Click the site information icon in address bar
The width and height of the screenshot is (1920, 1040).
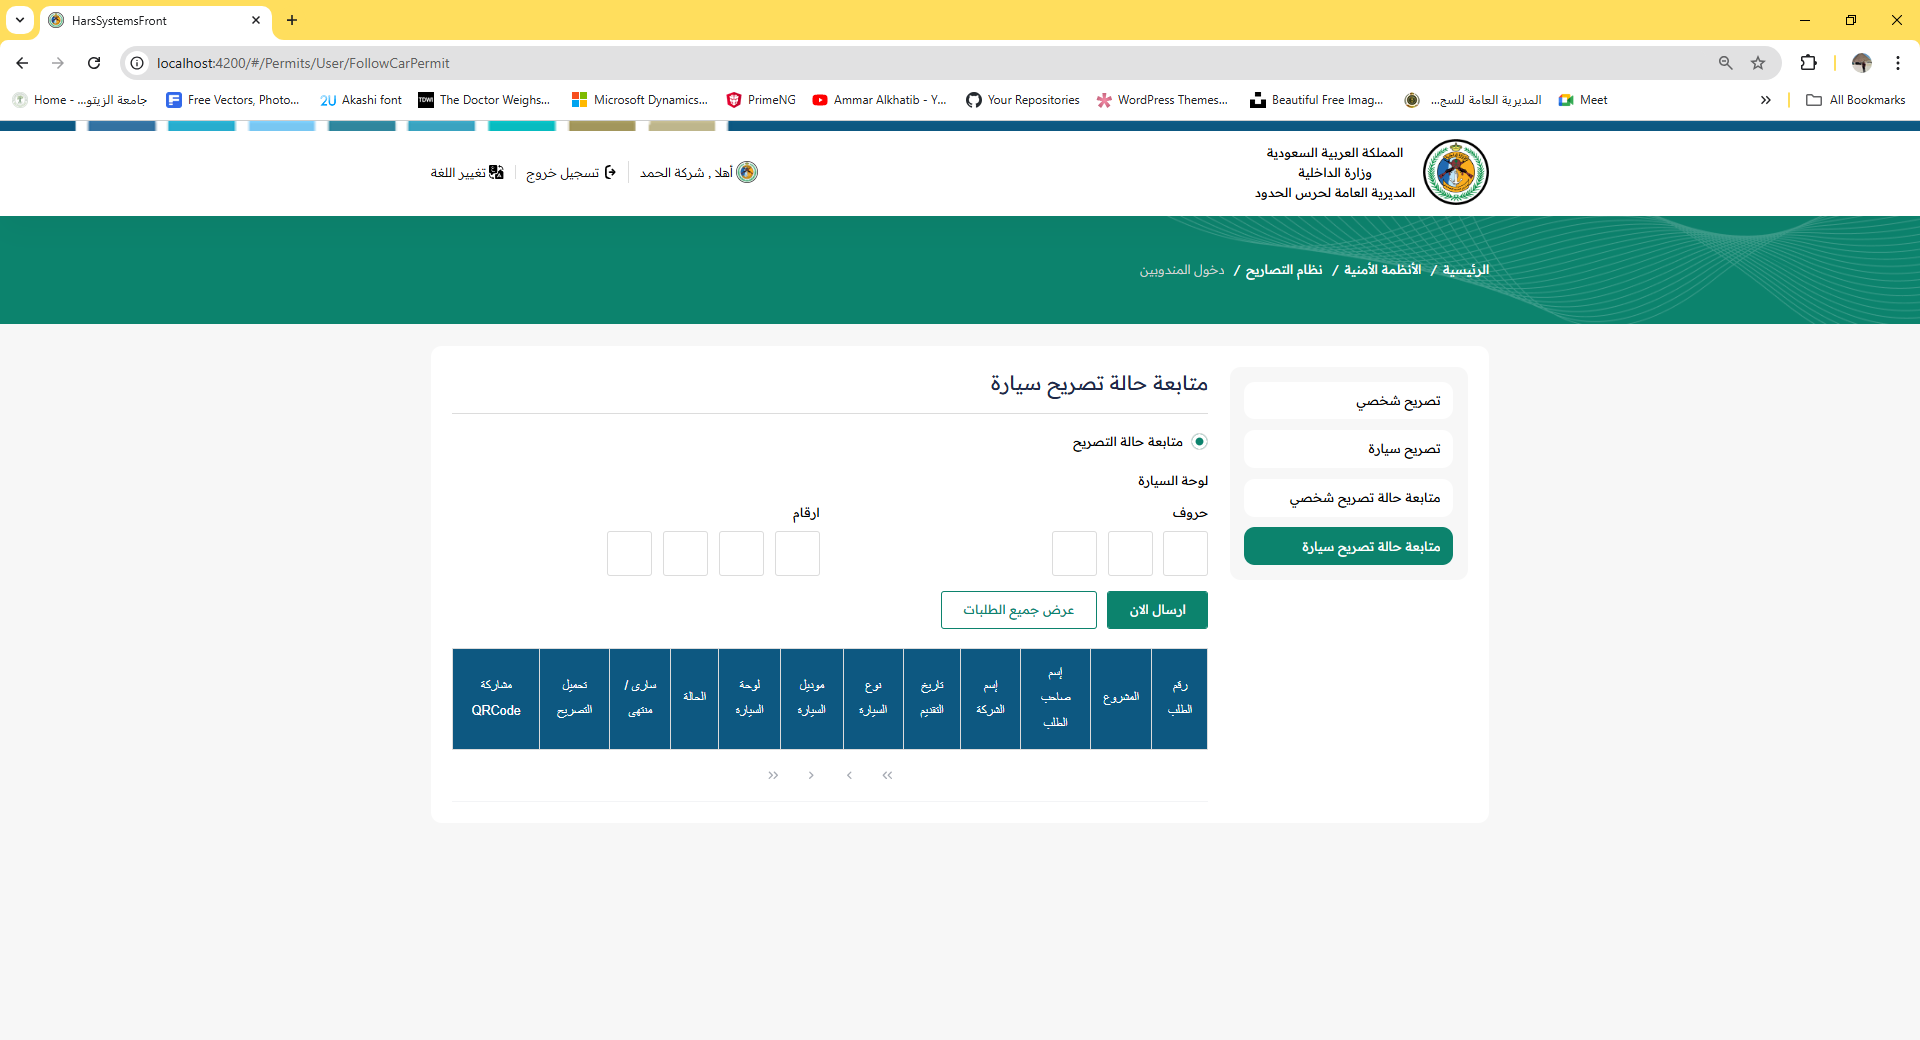(x=138, y=63)
